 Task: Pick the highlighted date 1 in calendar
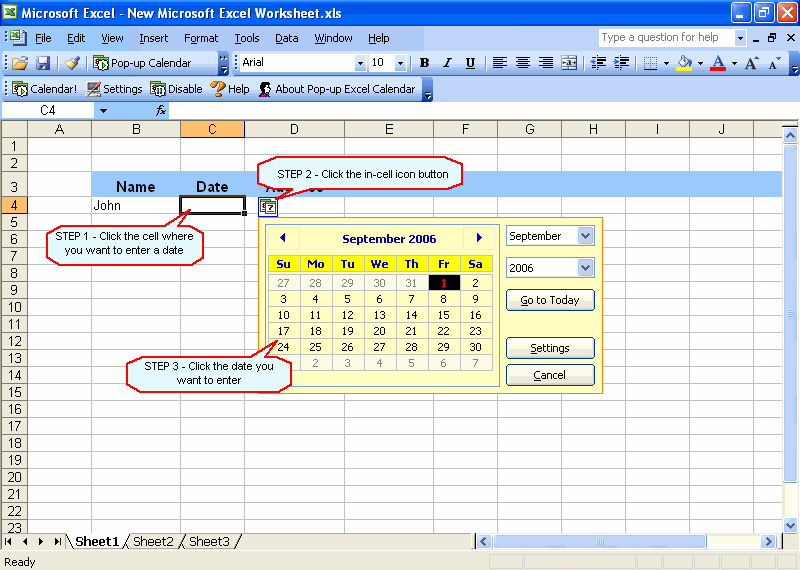444,283
